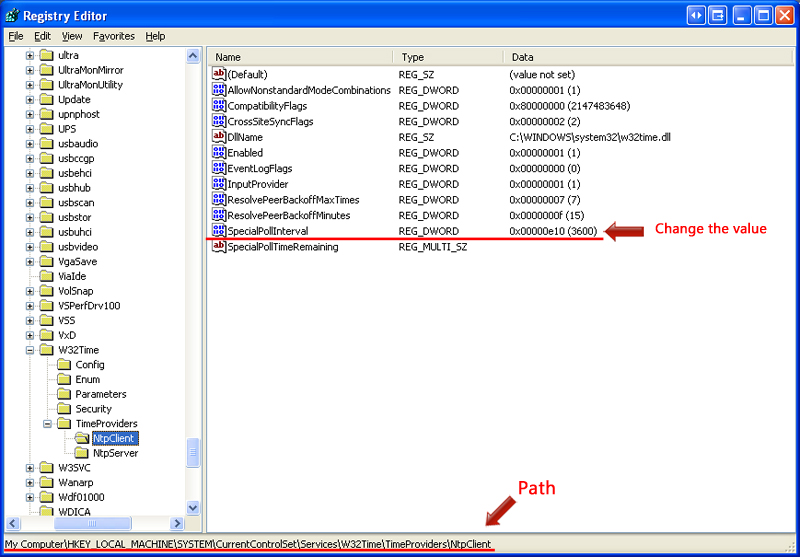Sort values by Type column header
Image resolution: width=800 pixels, height=557 pixels.
click(x=448, y=57)
